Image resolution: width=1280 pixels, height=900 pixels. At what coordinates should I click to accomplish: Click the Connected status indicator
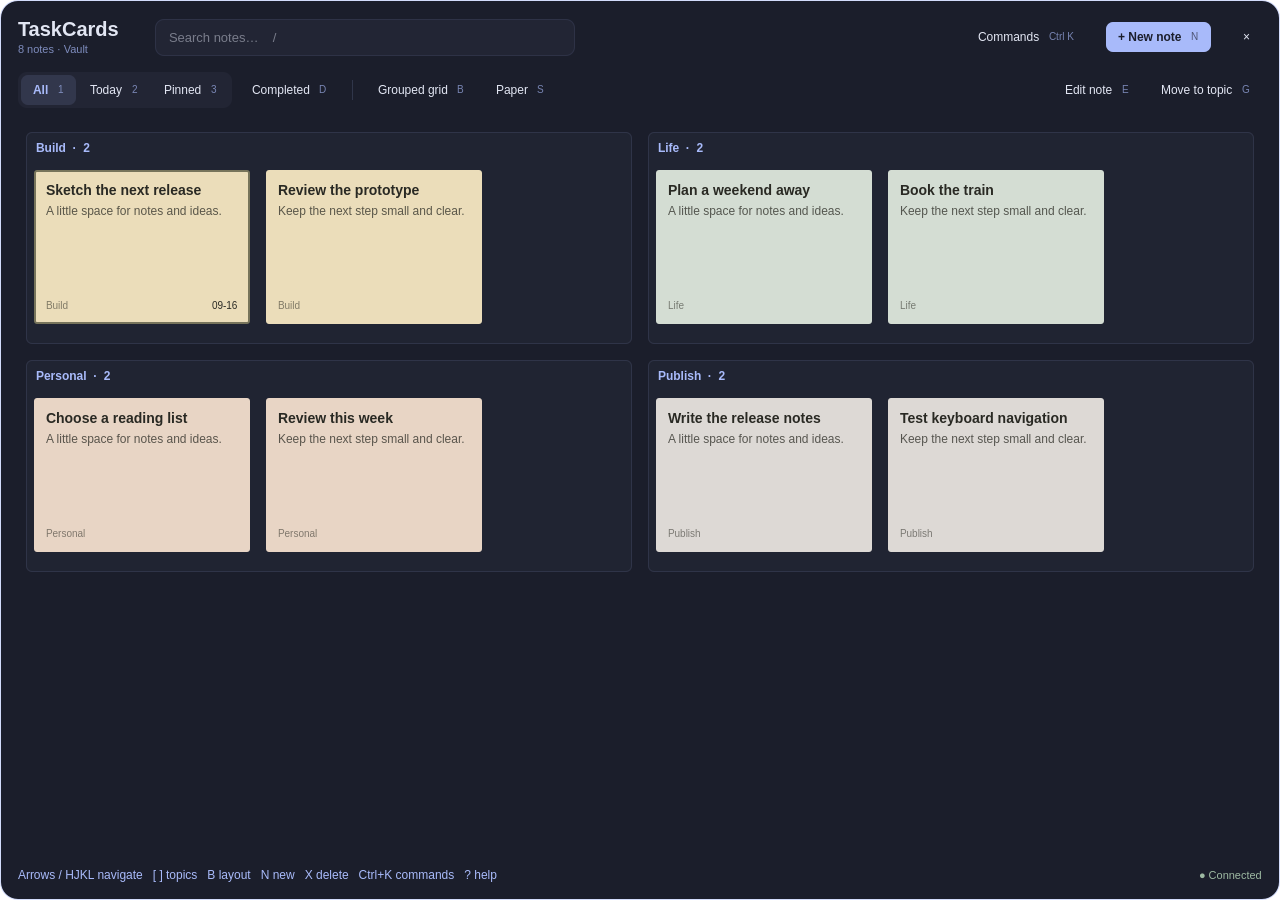[1230, 875]
